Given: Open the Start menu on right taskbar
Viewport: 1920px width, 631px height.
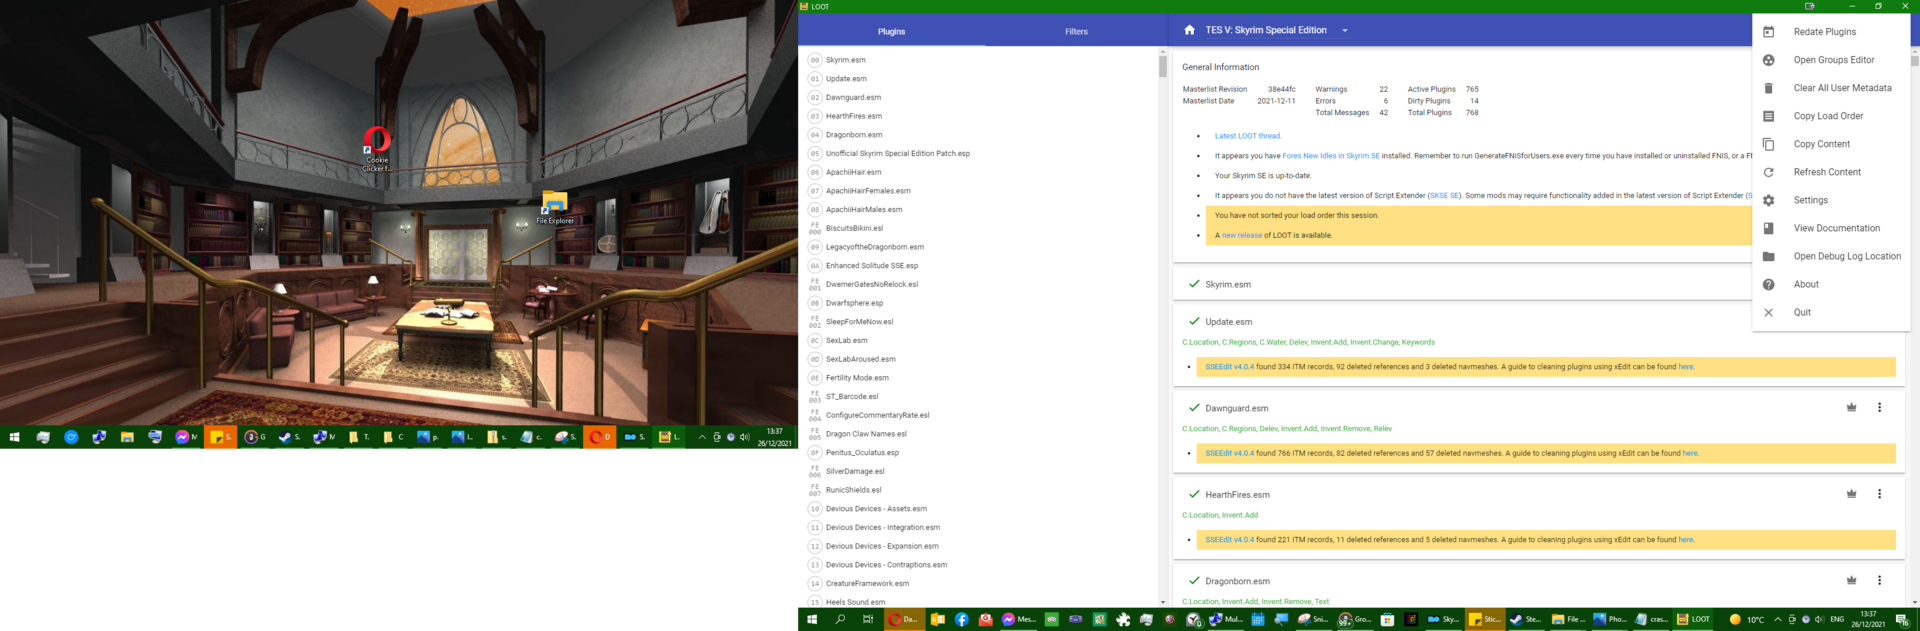Looking at the screenshot, I should [812, 620].
